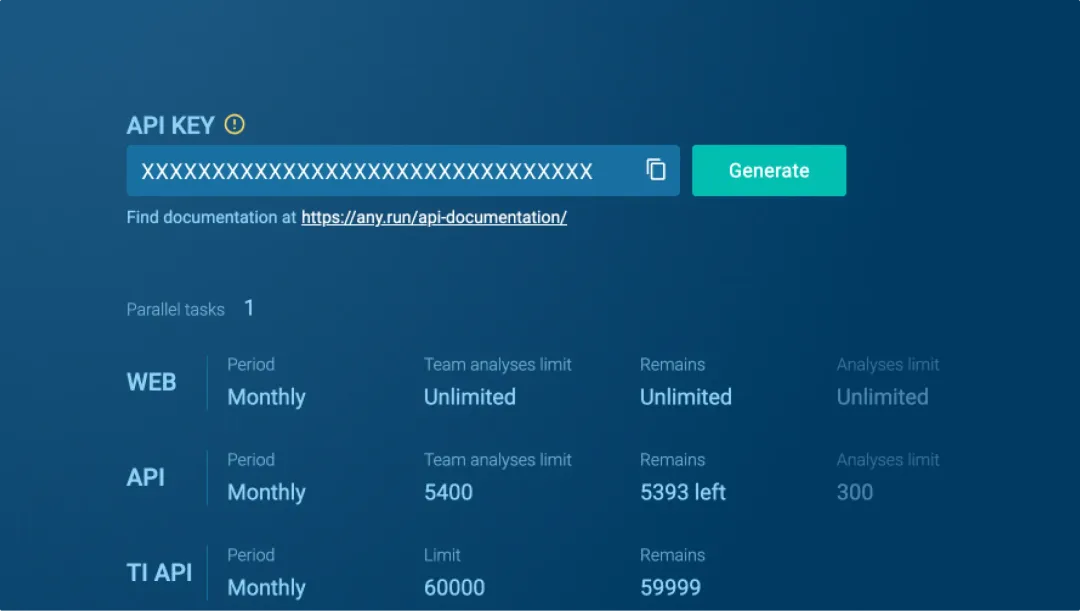Click the TI API remains value 59999
Screen dimensions: 1080x611
pos(670,587)
